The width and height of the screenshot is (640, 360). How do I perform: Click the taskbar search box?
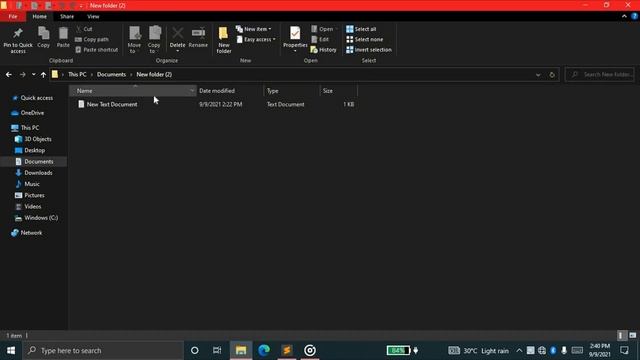[103, 351]
